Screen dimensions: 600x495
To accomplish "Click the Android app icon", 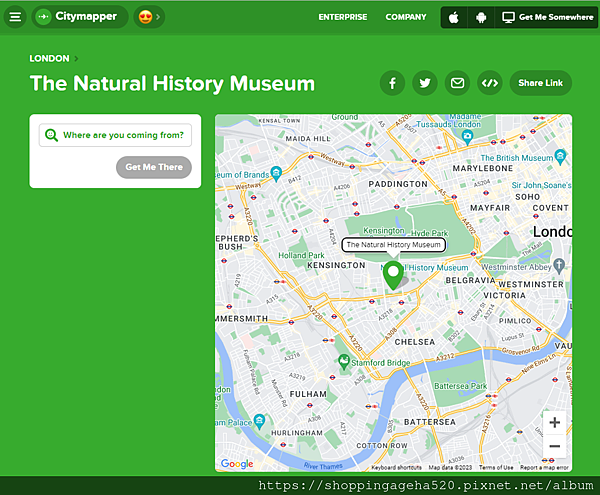I will pyautogui.click(x=481, y=17).
